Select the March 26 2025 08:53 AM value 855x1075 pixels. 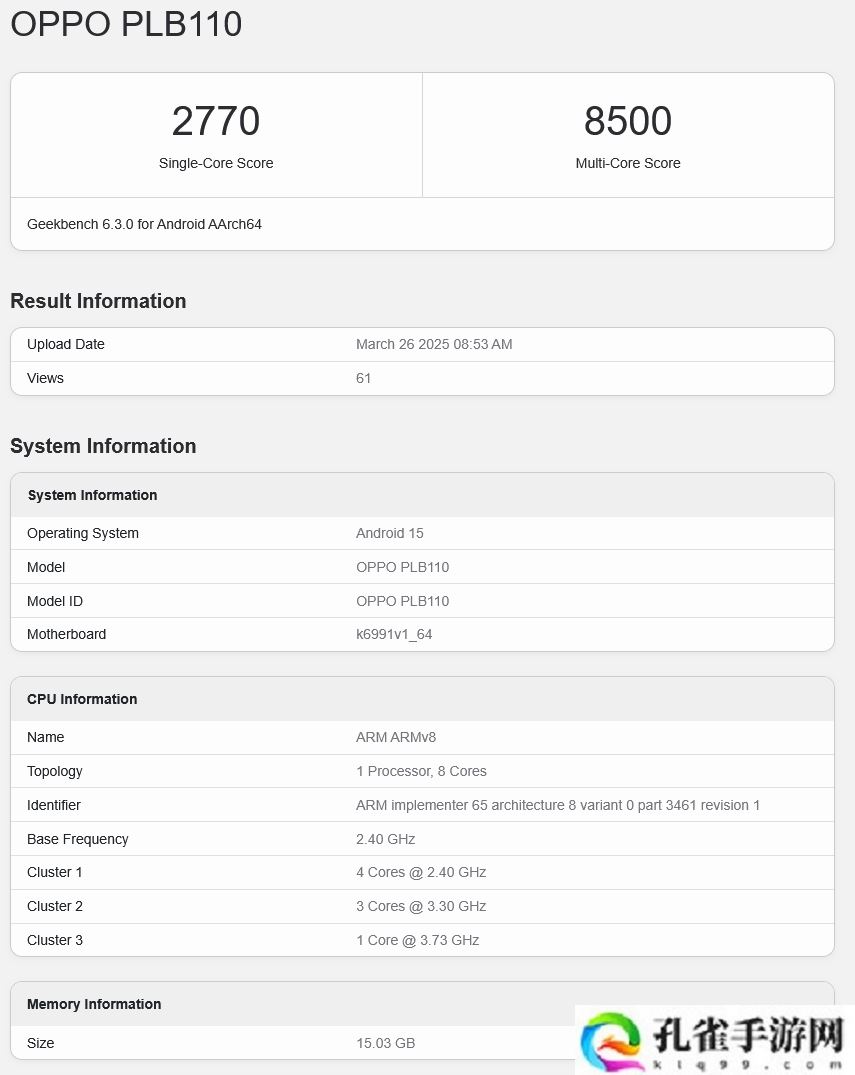434,344
